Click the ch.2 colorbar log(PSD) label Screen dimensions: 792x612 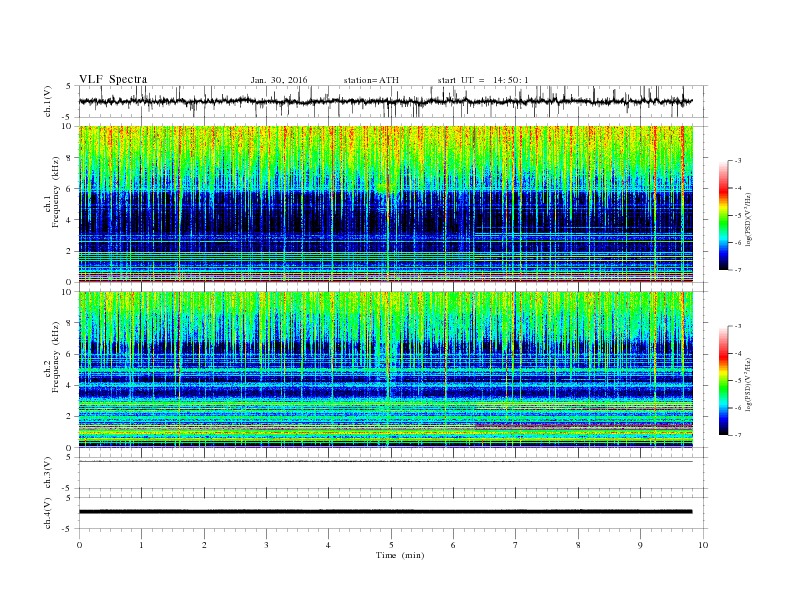tap(748, 384)
